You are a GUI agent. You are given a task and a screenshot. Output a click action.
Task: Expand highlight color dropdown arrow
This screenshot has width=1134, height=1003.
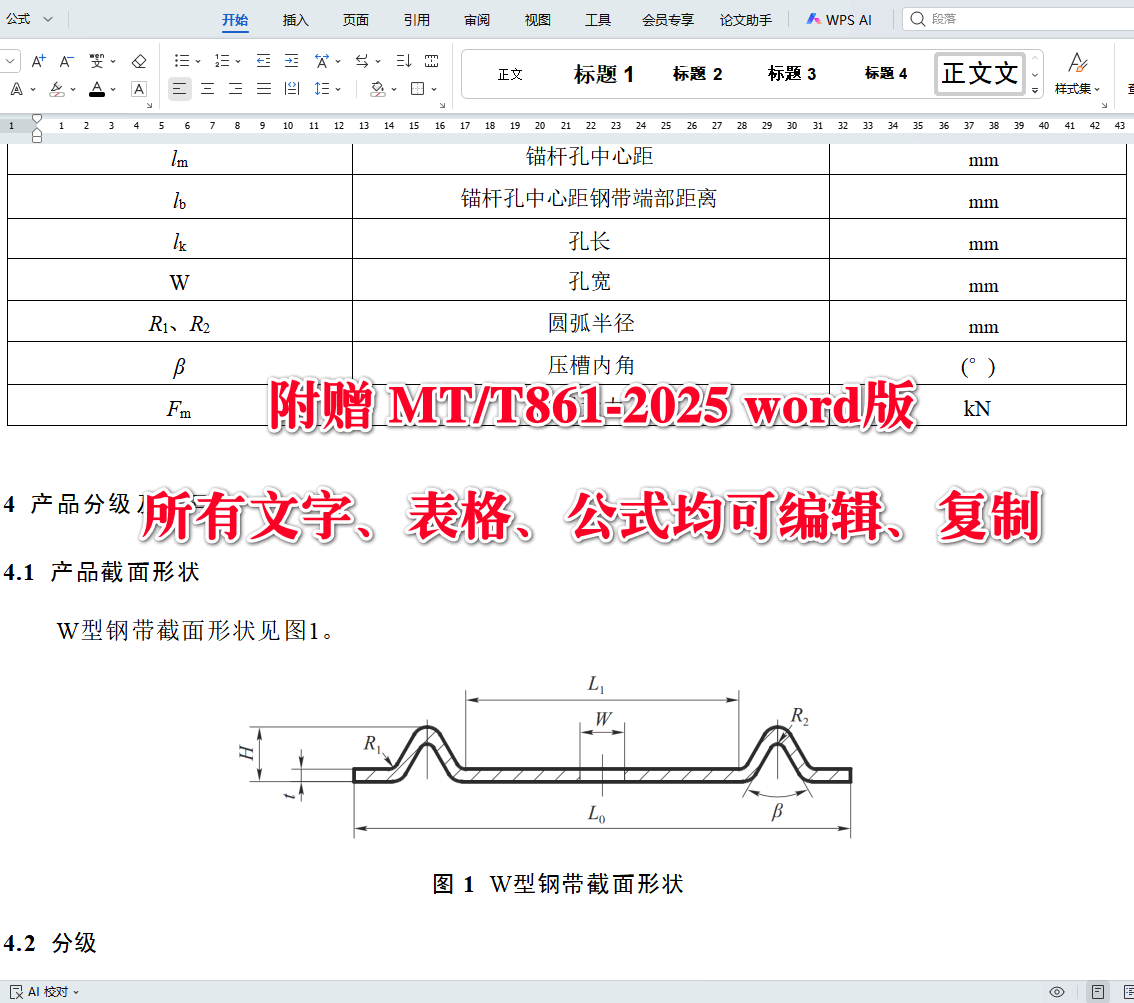pyautogui.click(x=73, y=90)
